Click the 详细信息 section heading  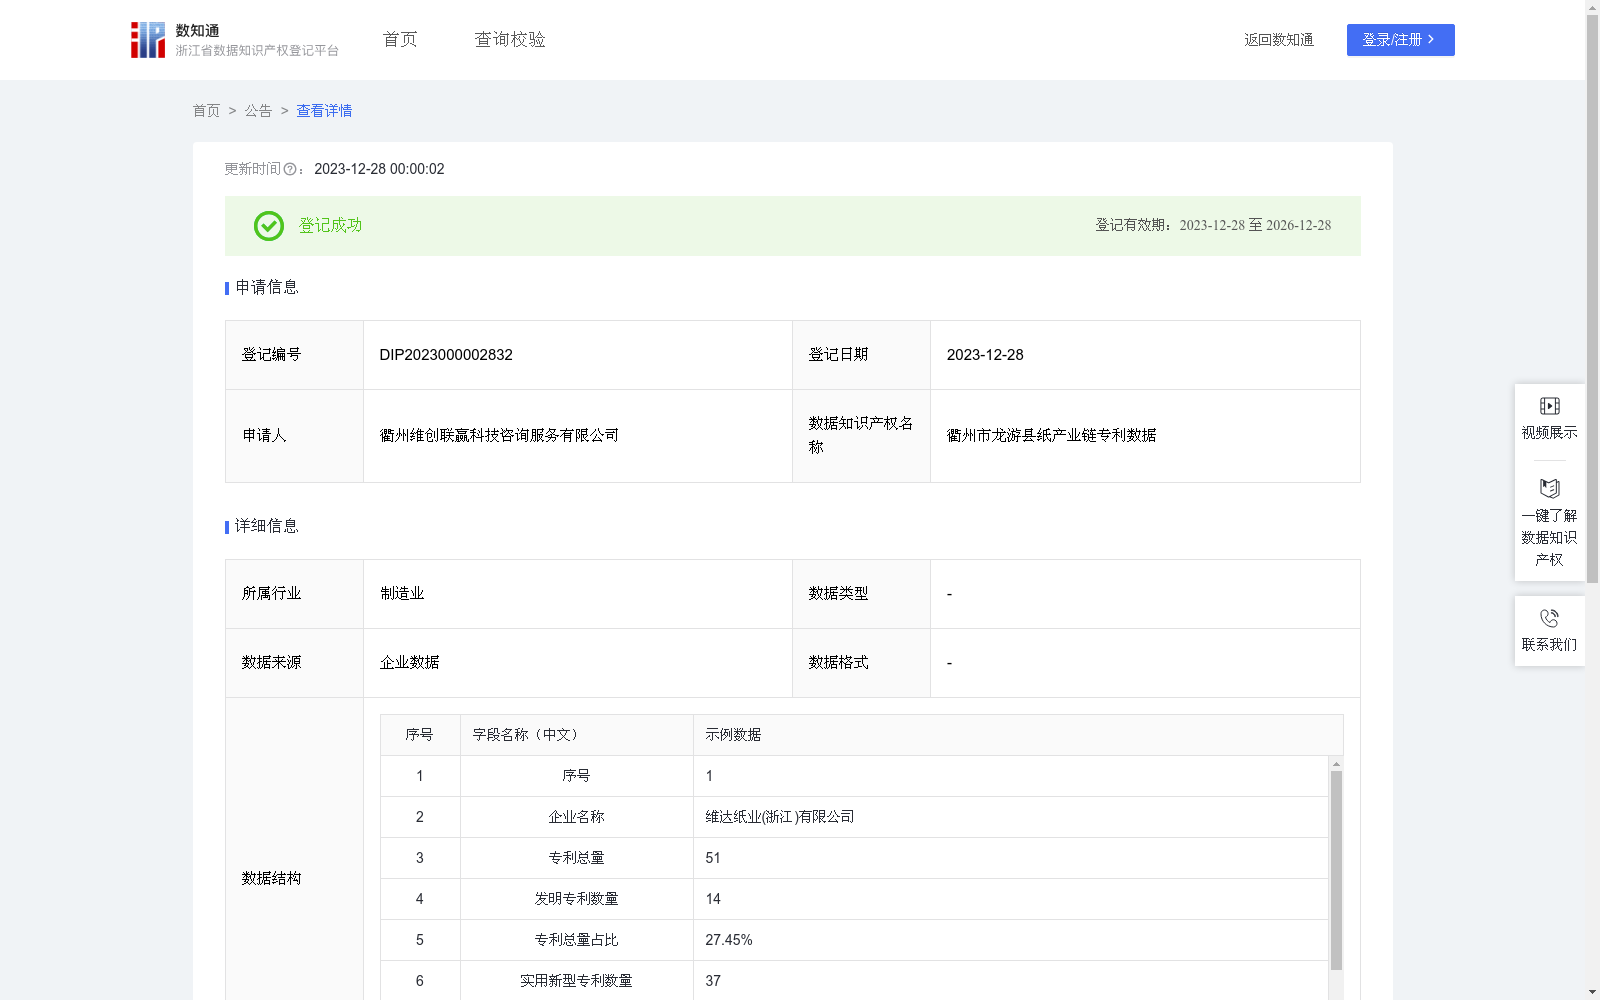(267, 527)
